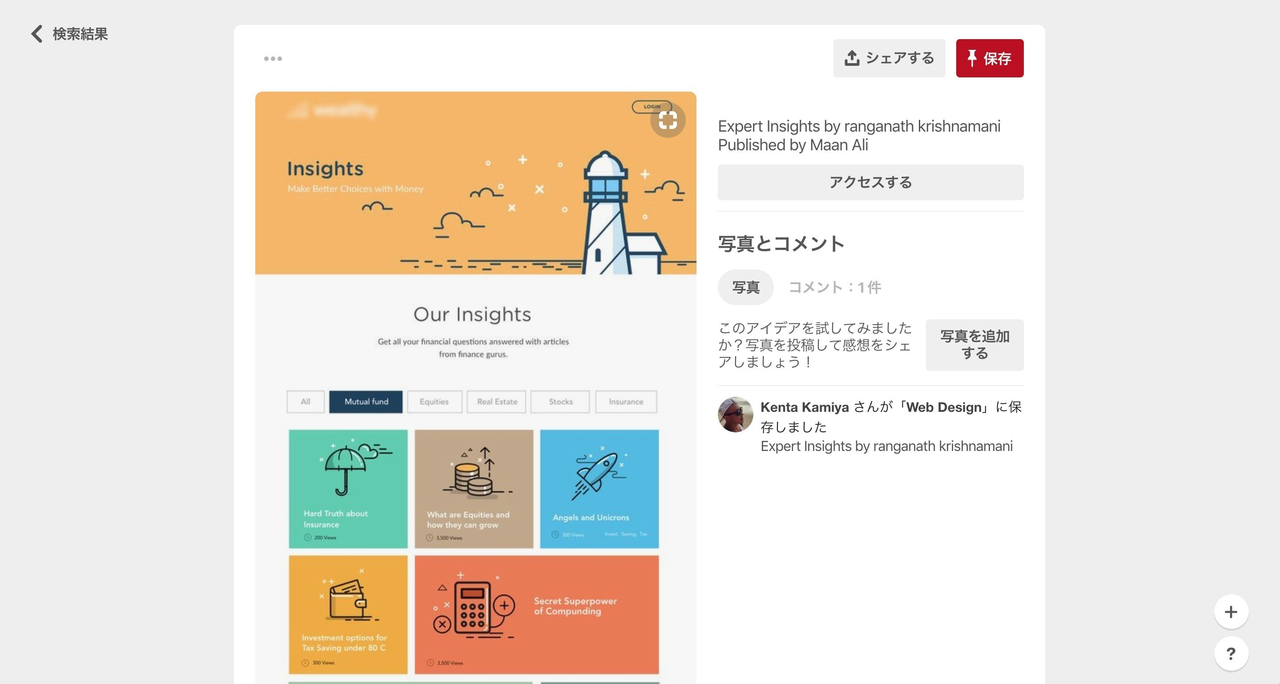
Task: Open the ? help button
Action: pyautogui.click(x=1231, y=653)
